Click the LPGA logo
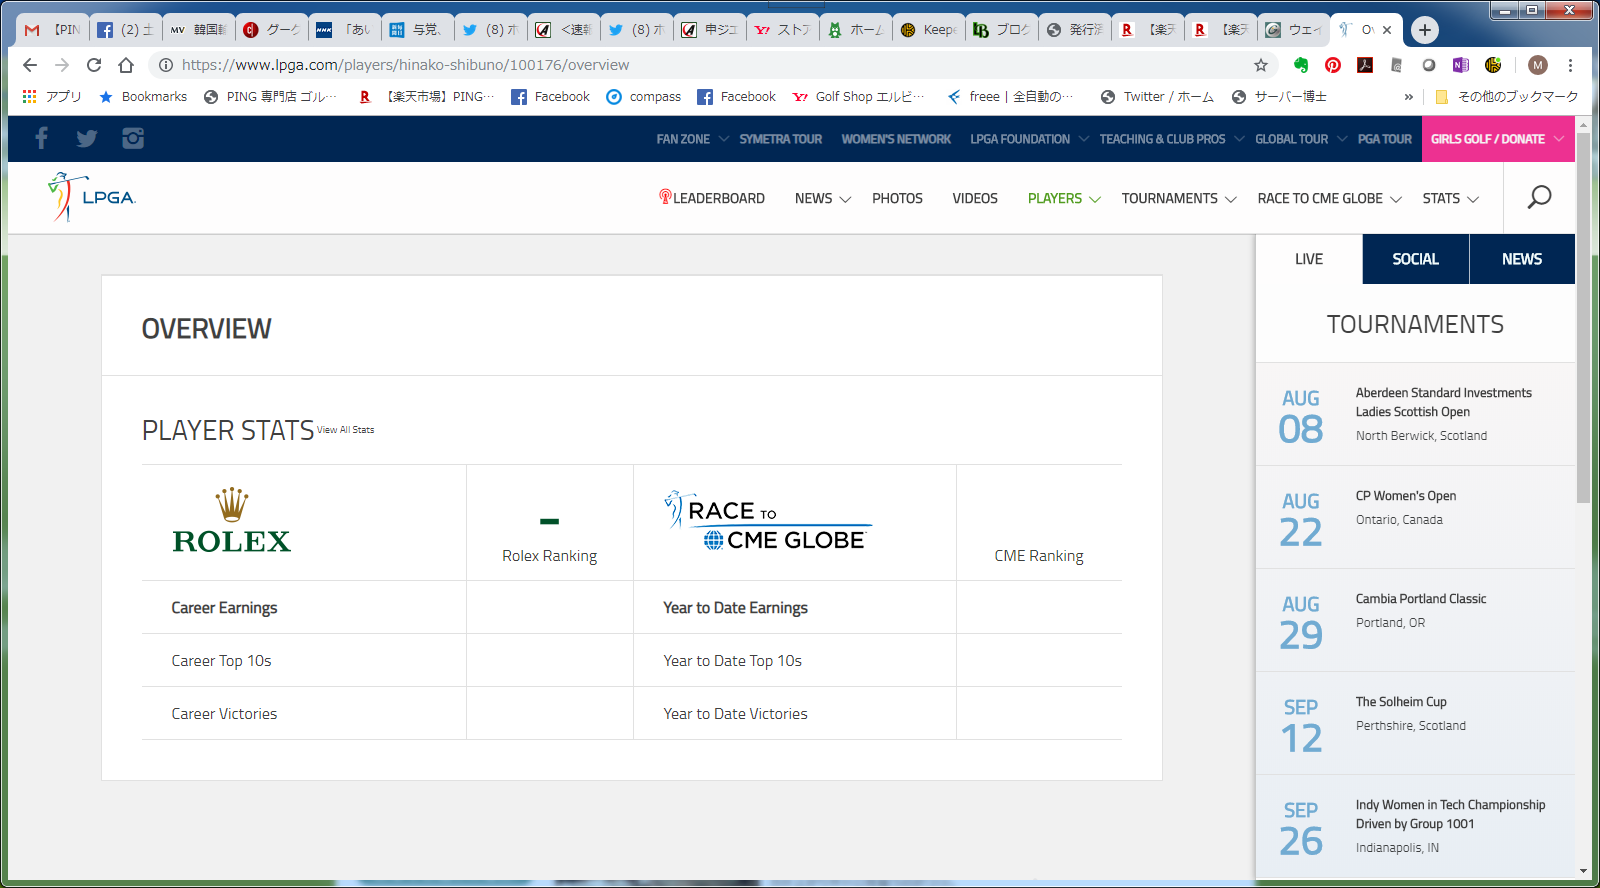The height and width of the screenshot is (888, 1600). tap(92, 197)
